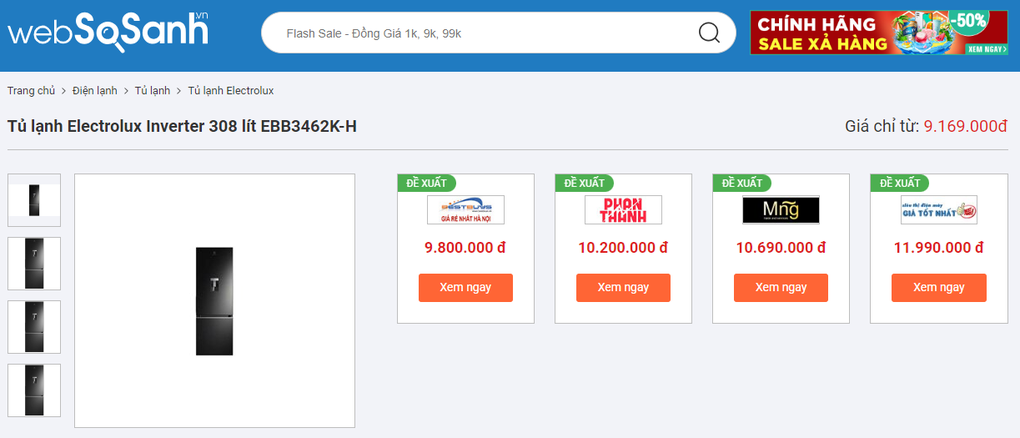Click the Bestbuys store logo
This screenshot has width=1020, height=438.
[466, 210]
